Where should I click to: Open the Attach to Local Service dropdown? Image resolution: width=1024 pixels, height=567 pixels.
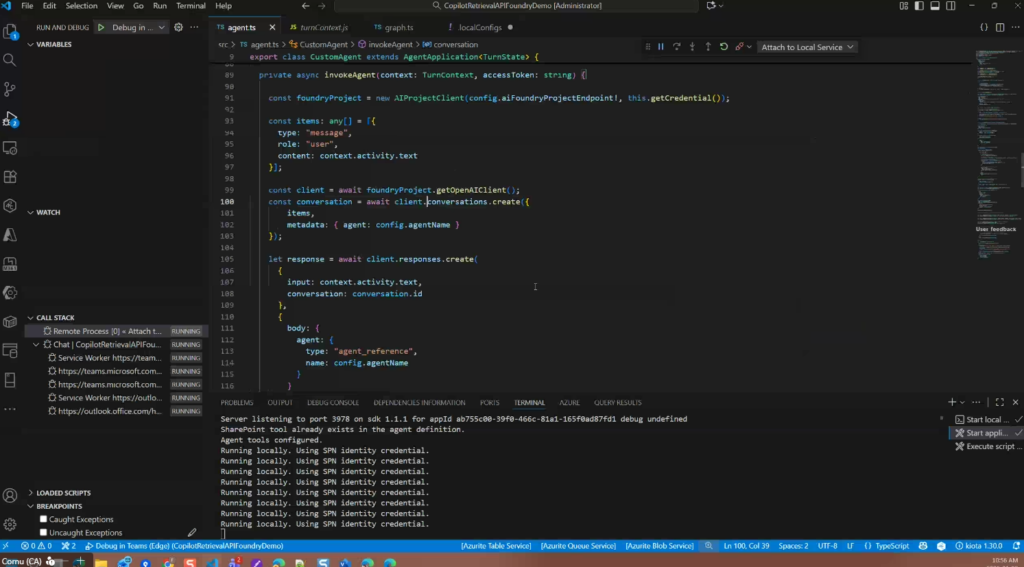coord(808,47)
